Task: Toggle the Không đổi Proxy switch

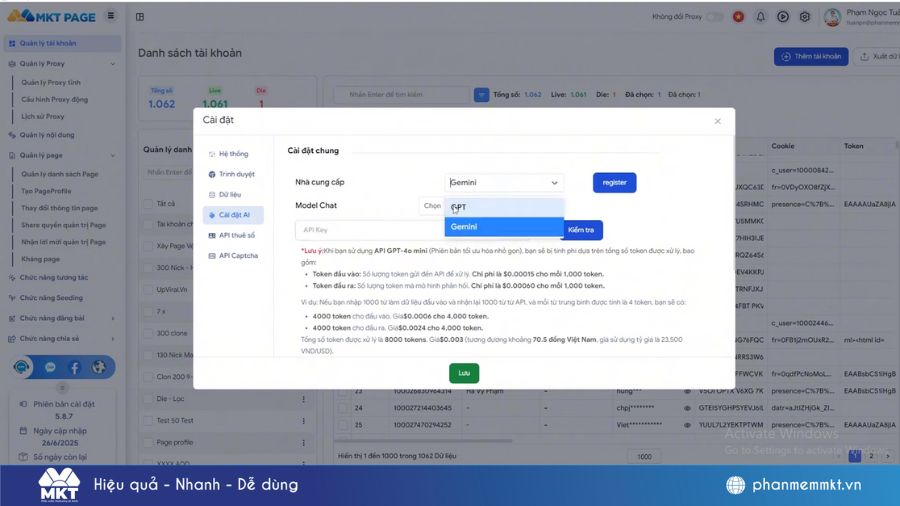Action: pos(715,17)
